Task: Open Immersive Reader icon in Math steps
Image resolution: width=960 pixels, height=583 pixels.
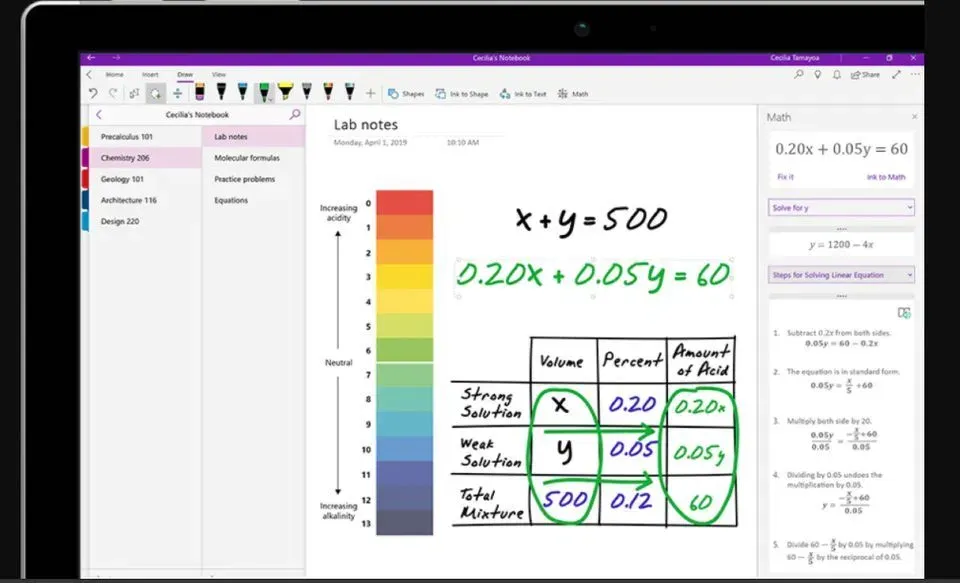Action: pos(904,313)
